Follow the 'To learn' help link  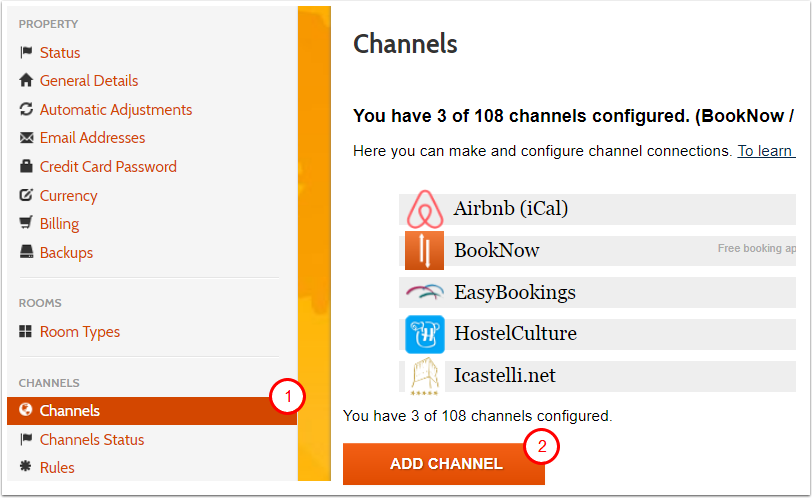point(766,151)
